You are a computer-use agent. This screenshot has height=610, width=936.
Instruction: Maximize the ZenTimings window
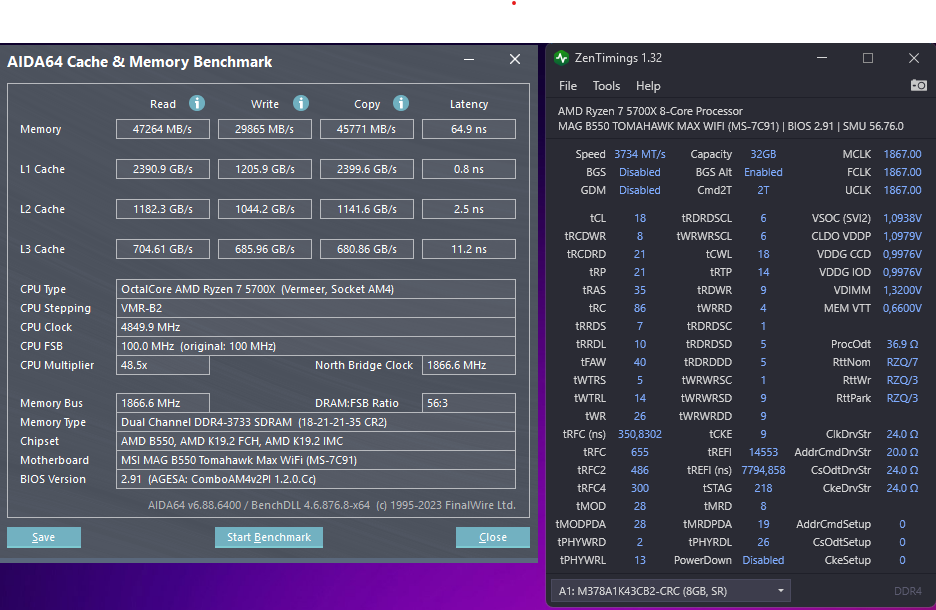pos(868,58)
